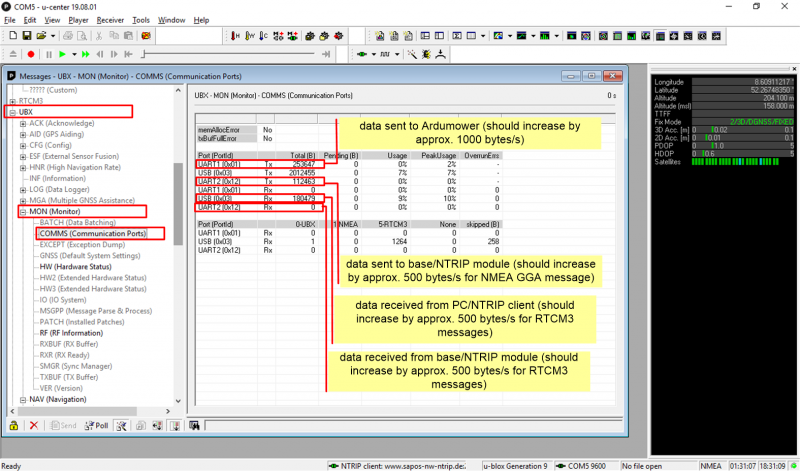Viewport: 800px width, 471px height.
Task: Select RF (RF Information) message
Action: coord(71,333)
